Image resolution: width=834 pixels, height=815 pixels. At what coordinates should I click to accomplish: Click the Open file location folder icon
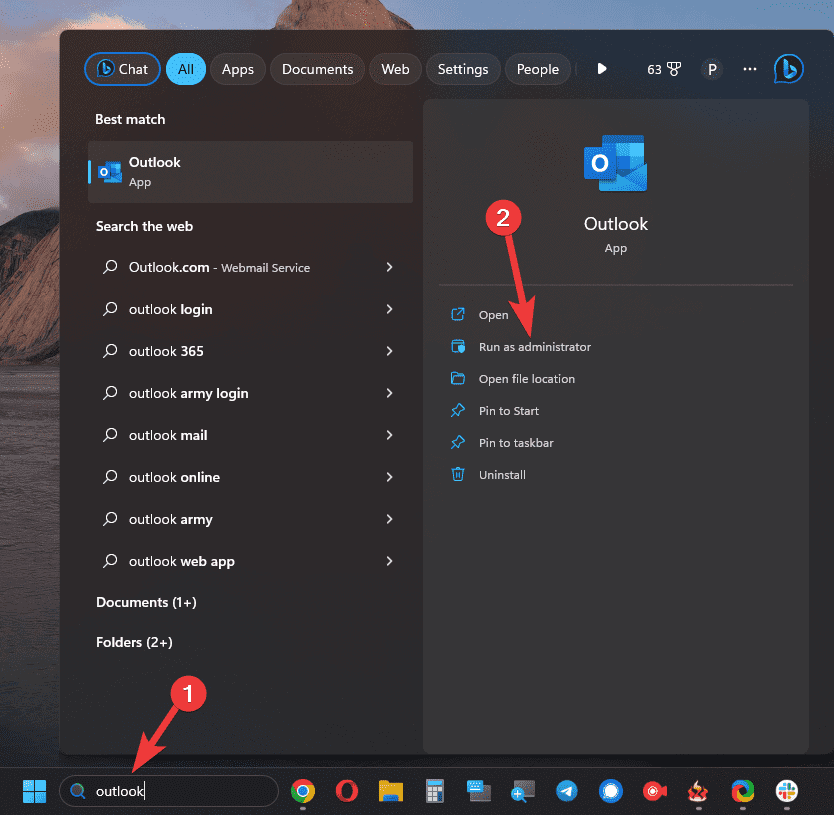[457, 378]
